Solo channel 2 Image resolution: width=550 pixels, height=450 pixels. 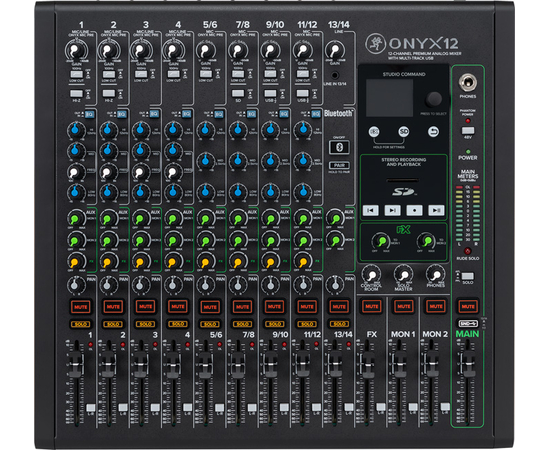click(x=113, y=324)
